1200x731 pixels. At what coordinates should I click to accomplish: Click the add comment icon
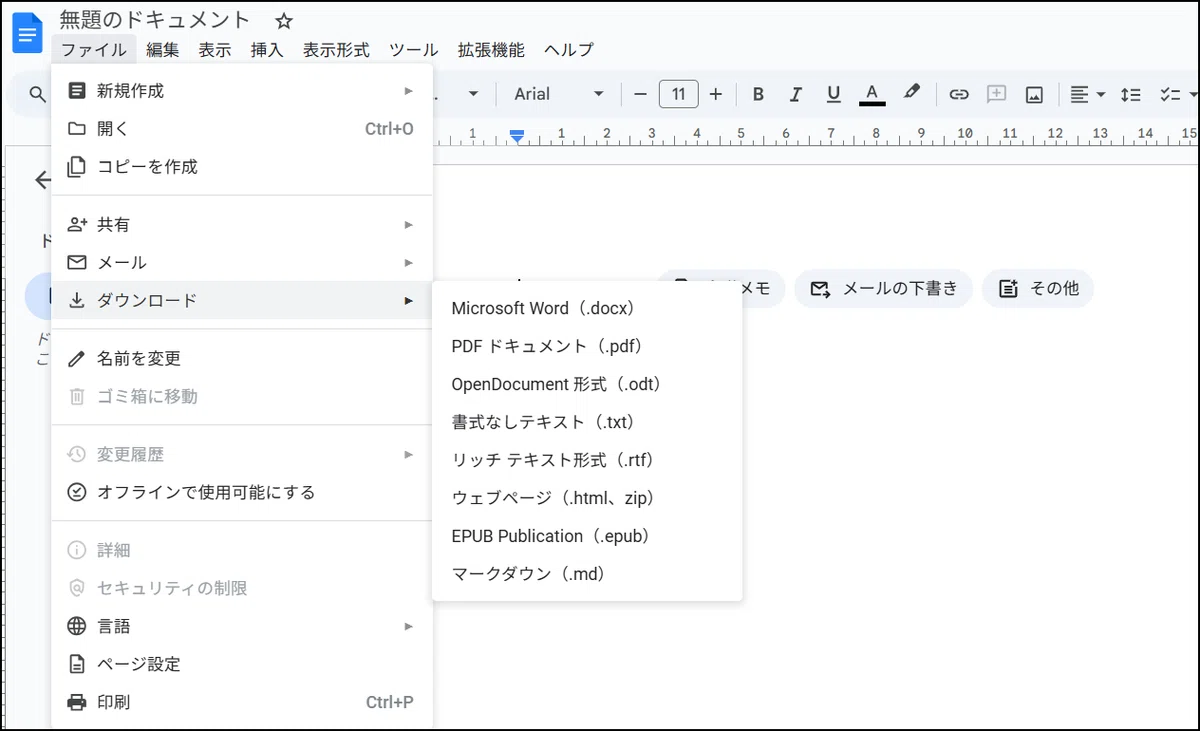(996, 94)
